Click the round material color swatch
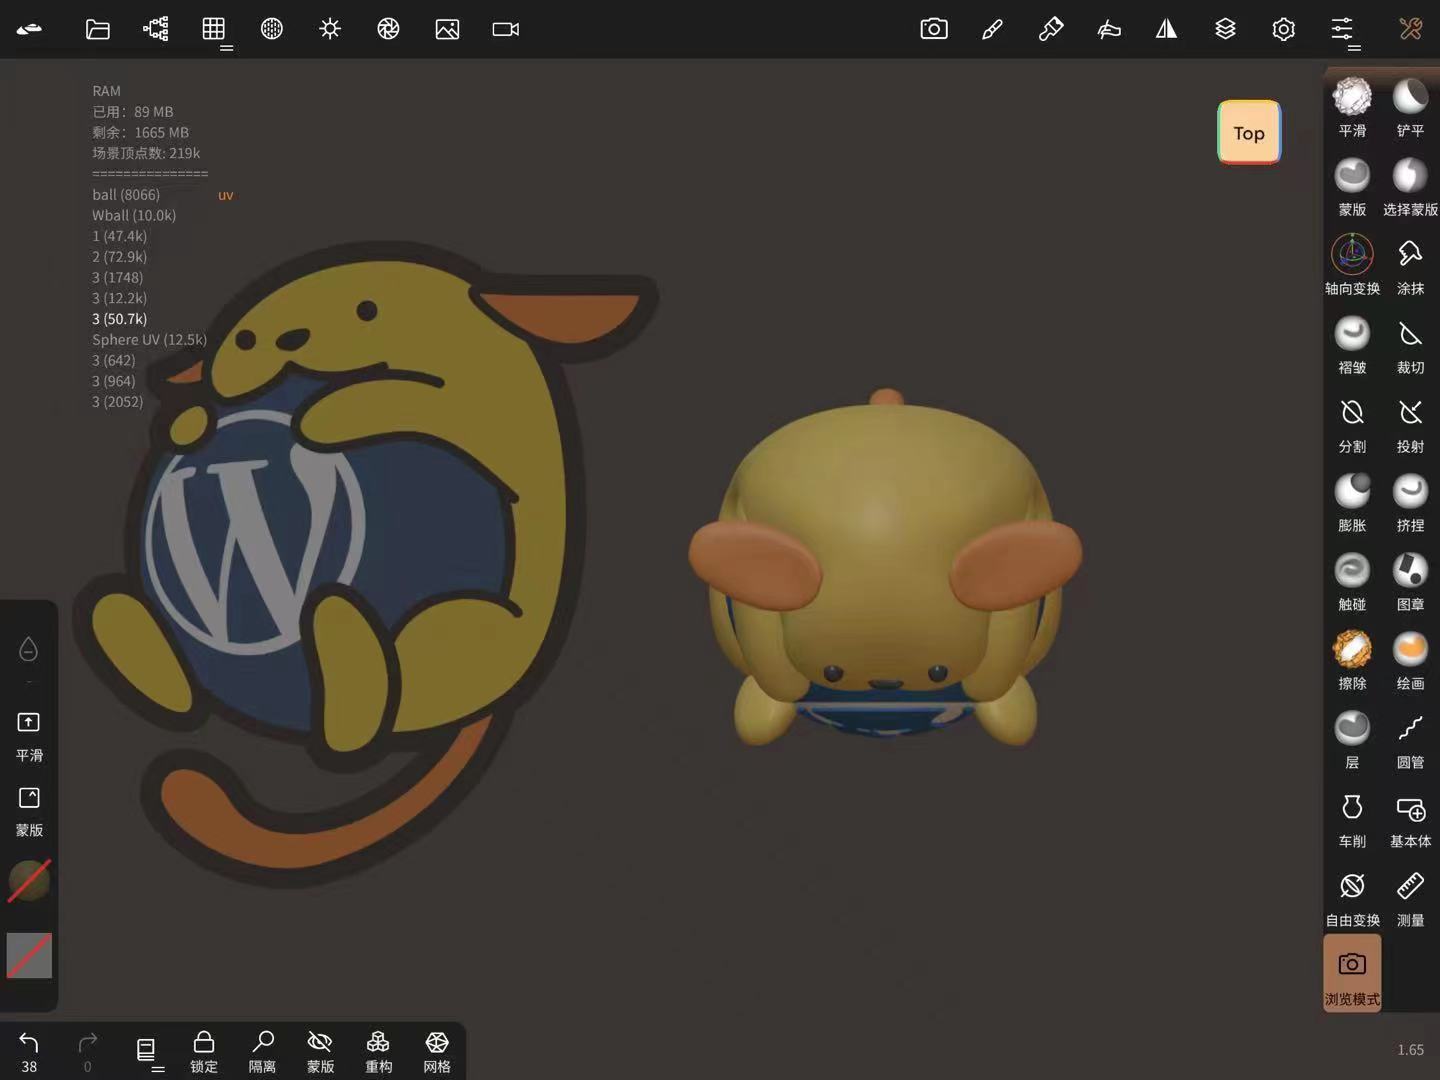Screen dimensions: 1440x1080 coord(29,881)
